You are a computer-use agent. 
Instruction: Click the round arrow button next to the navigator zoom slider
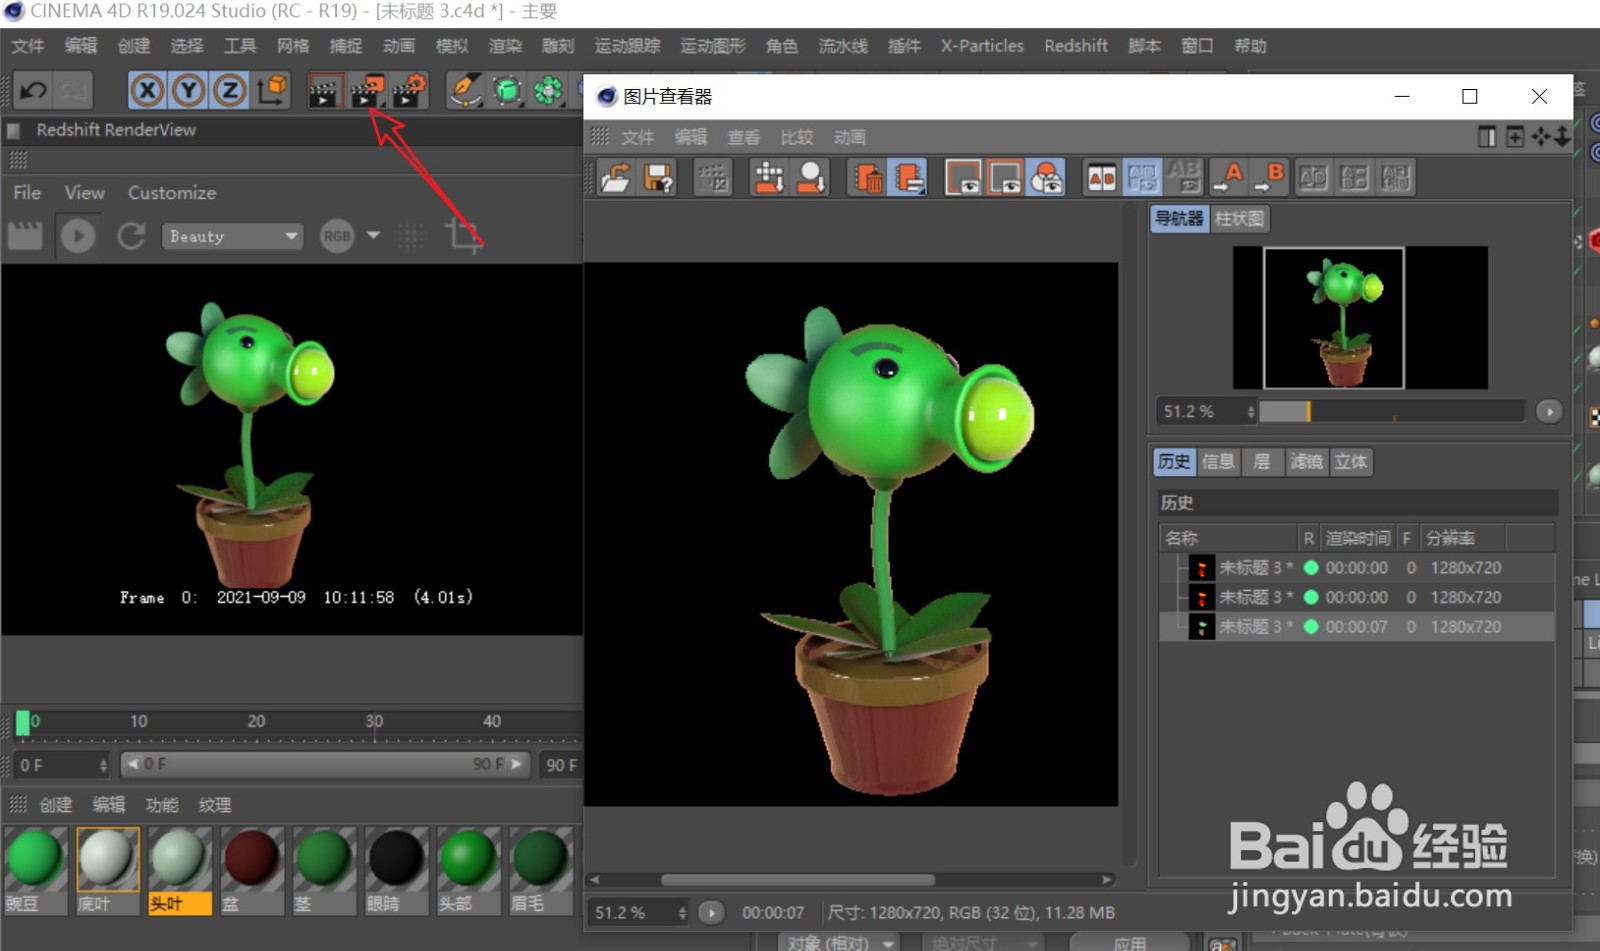click(x=1549, y=411)
